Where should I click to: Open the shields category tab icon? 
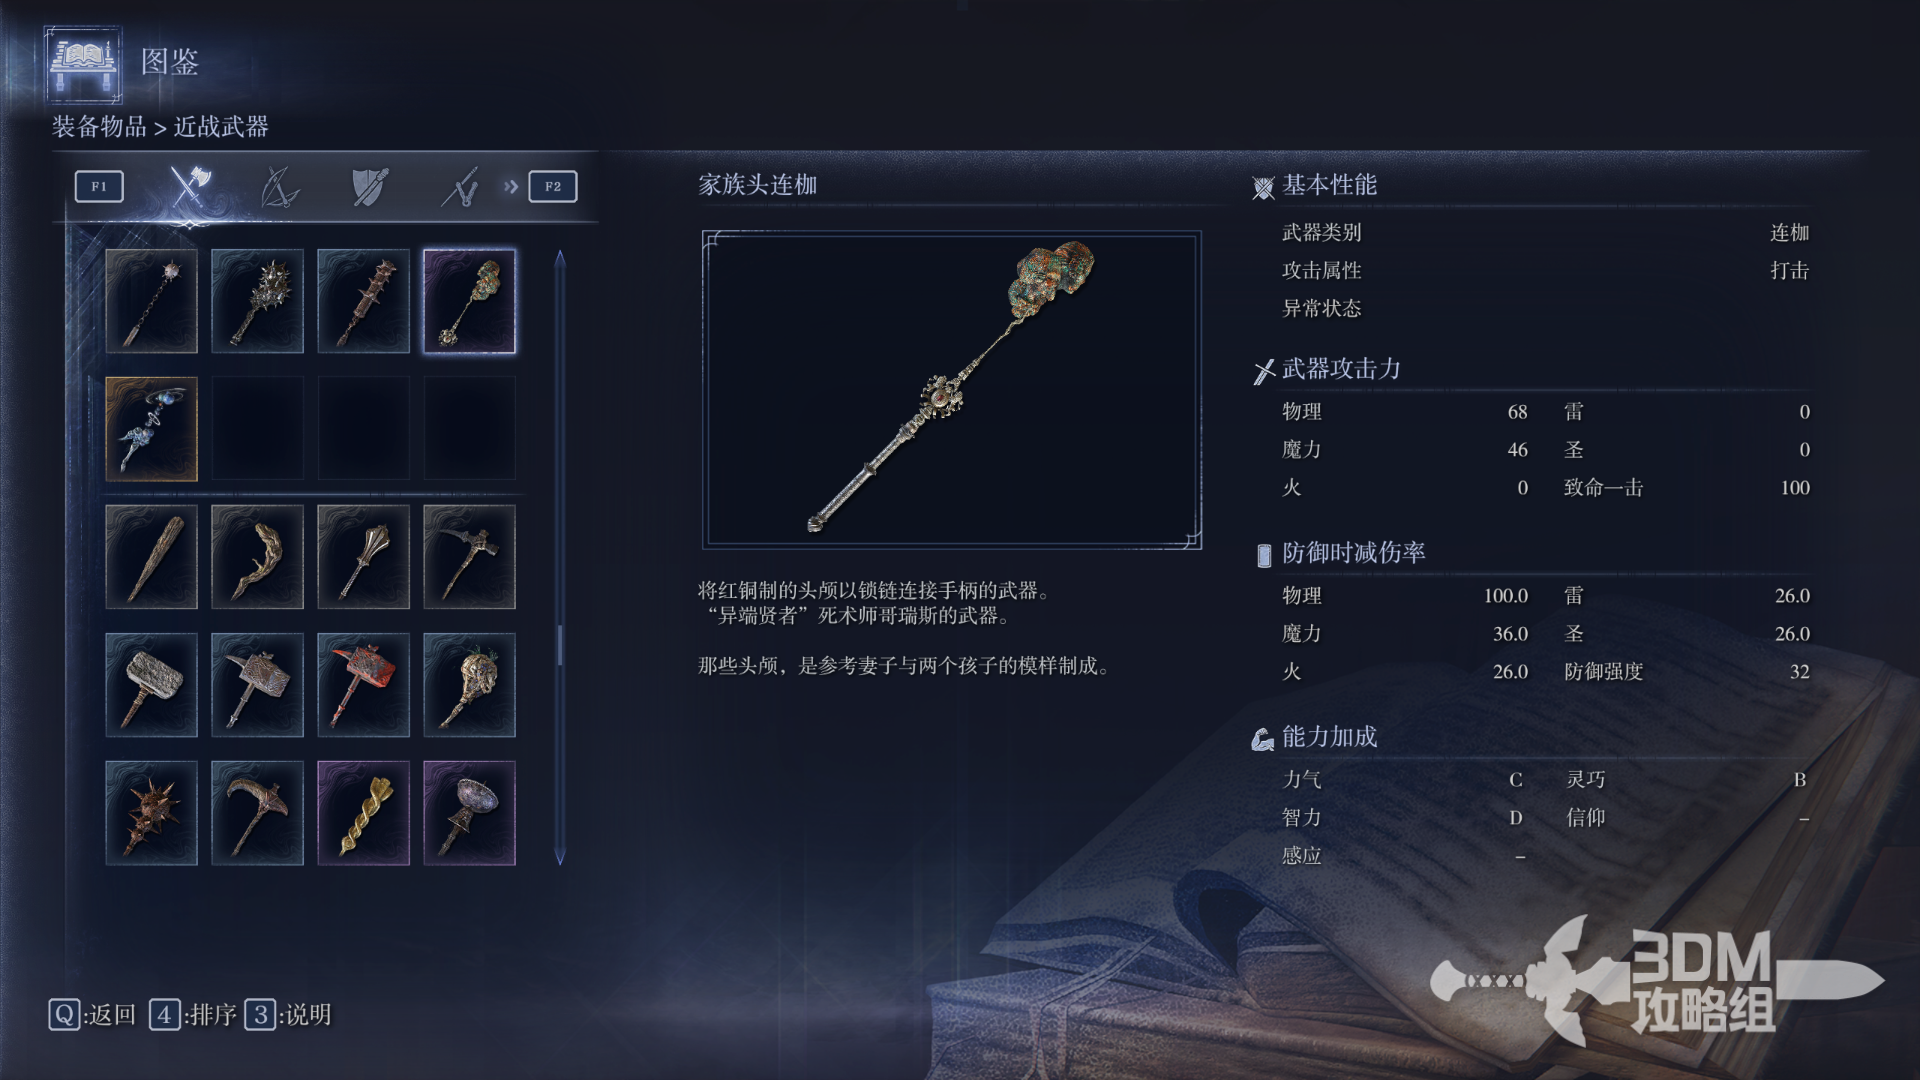(x=370, y=187)
